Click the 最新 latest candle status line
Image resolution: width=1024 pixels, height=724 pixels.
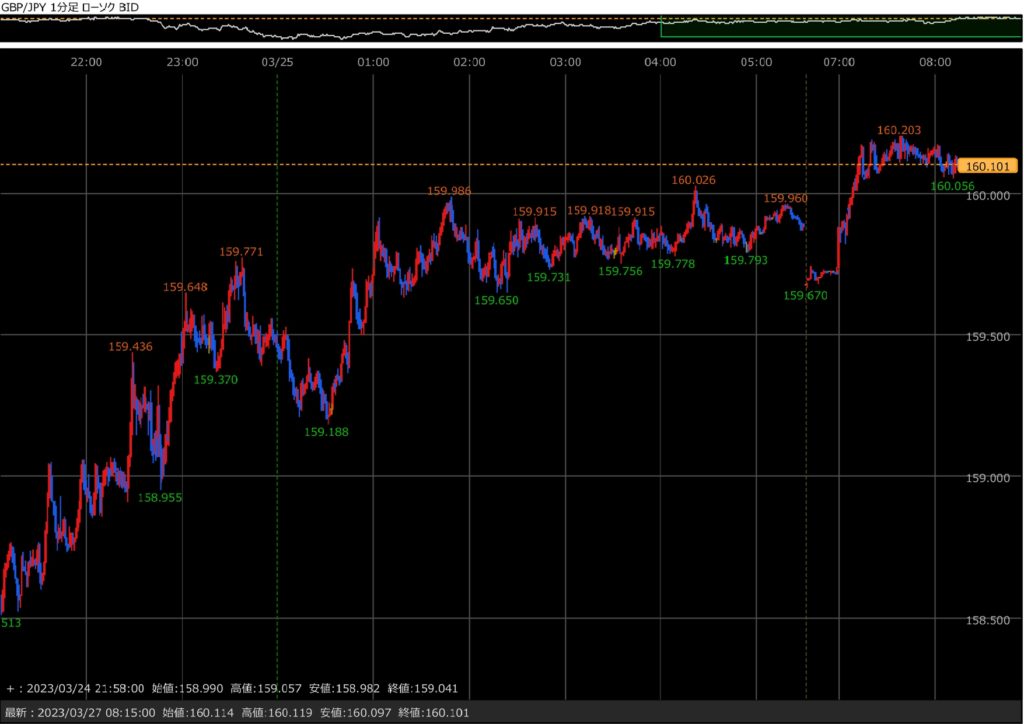[x=232, y=713]
